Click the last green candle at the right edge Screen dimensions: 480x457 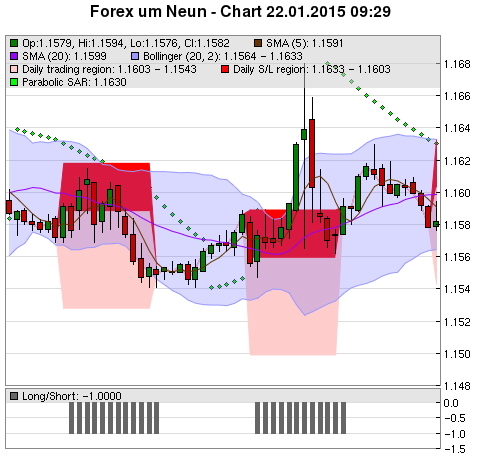point(436,224)
